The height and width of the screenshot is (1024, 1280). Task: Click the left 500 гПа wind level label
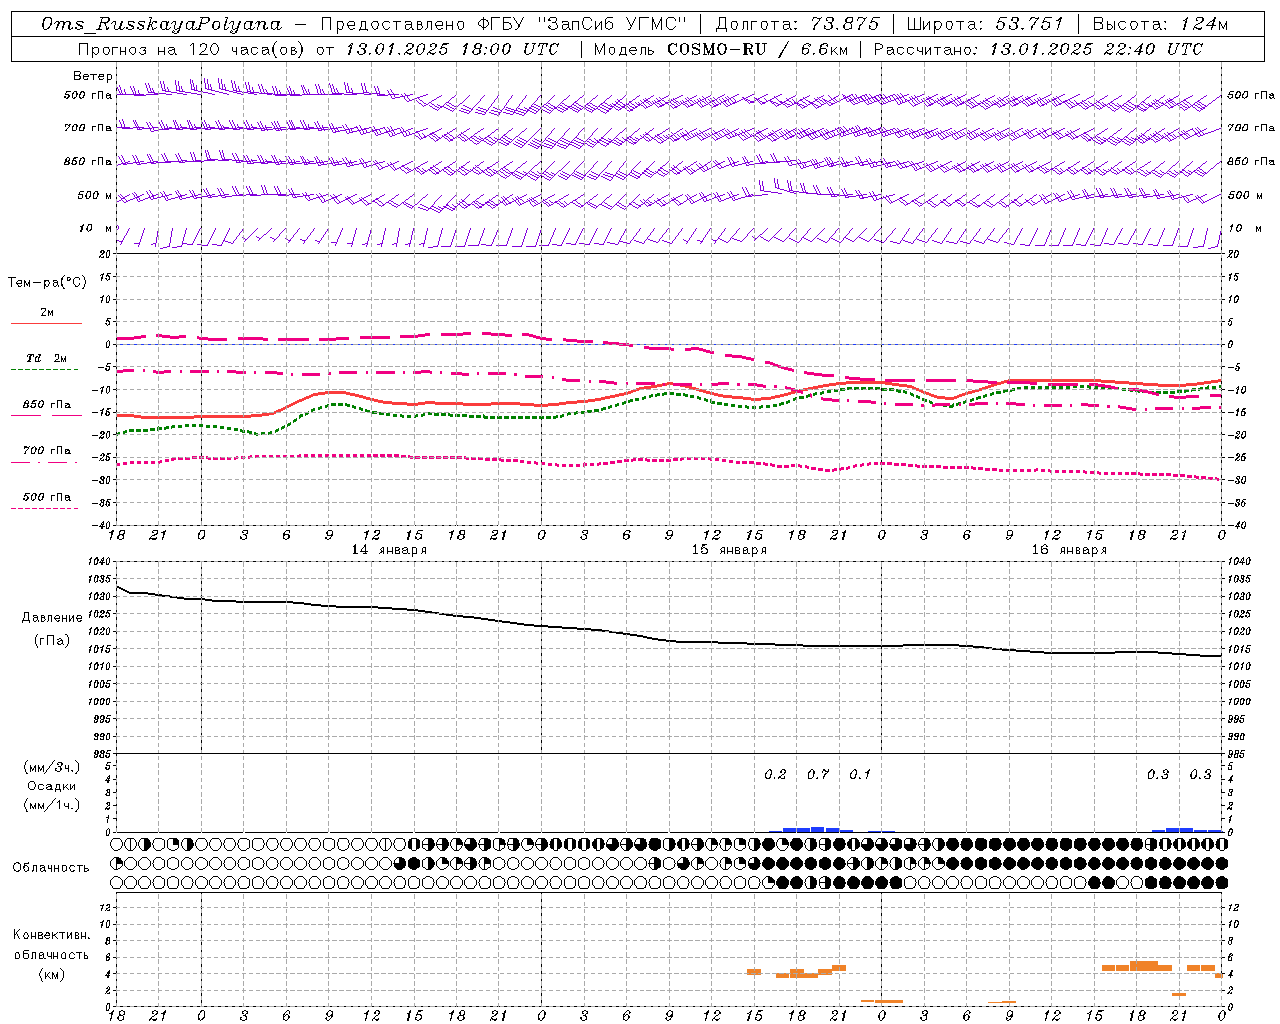coord(88,96)
